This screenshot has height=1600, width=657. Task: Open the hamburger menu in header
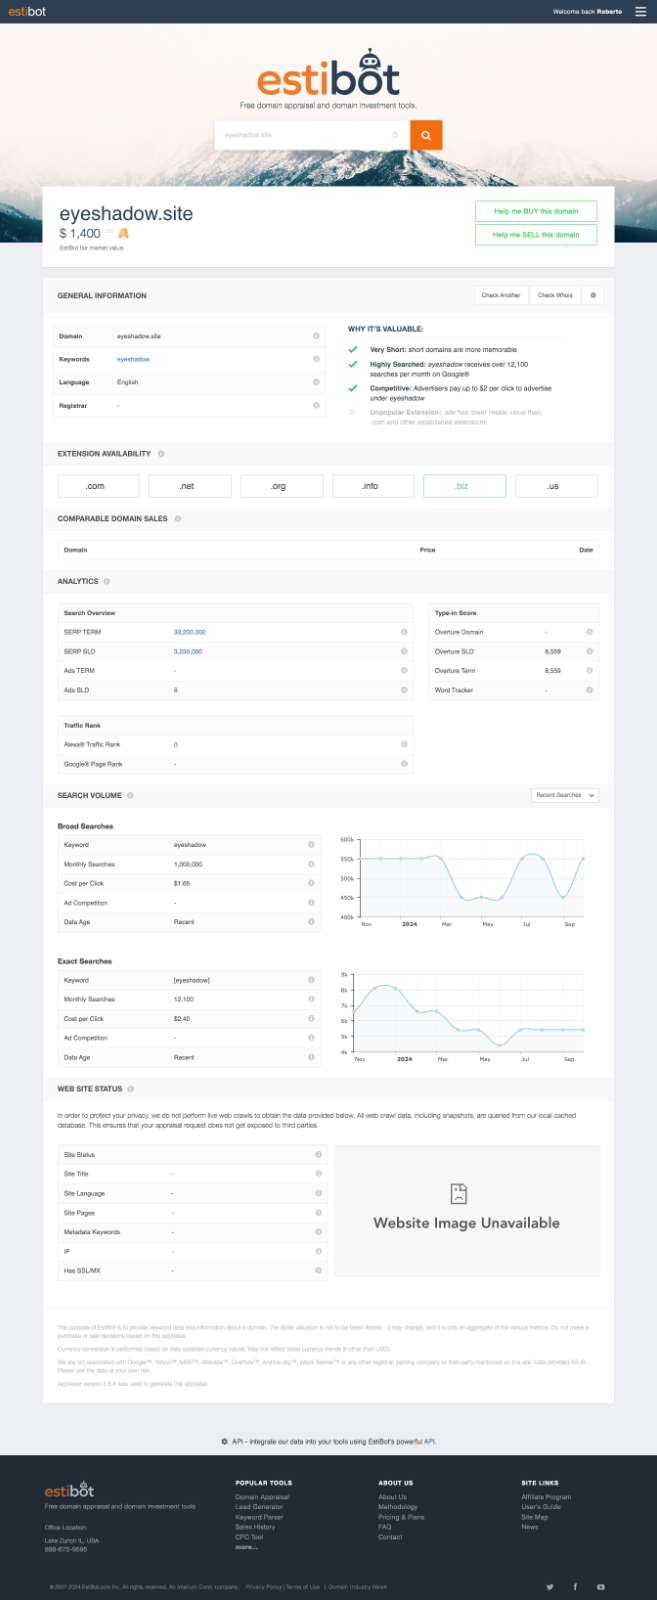pos(641,12)
